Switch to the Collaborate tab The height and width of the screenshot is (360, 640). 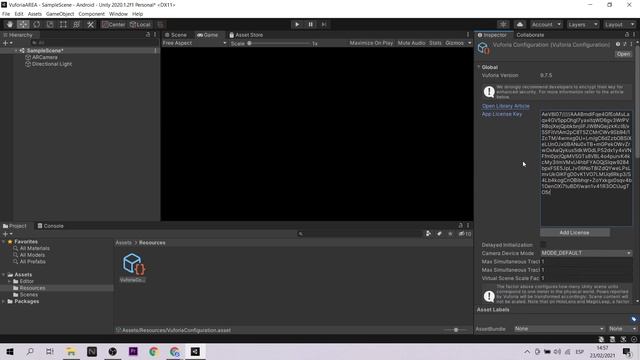[x=530, y=35]
